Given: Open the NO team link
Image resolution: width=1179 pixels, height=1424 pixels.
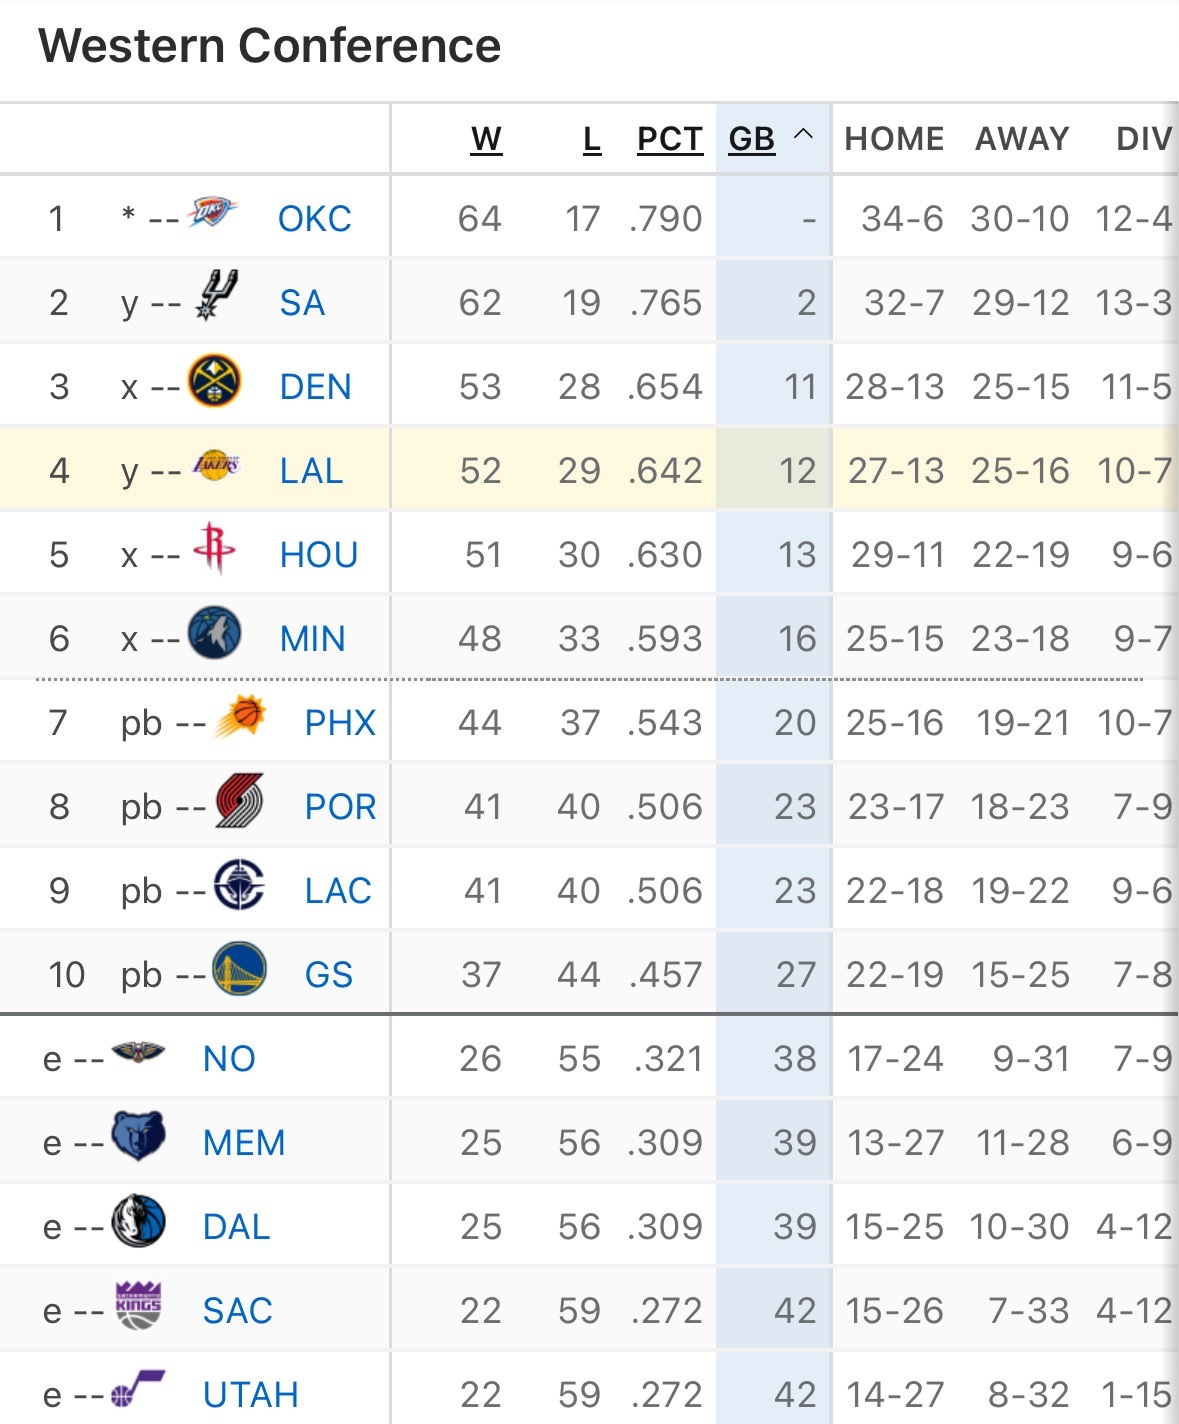Looking at the screenshot, I should coord(229,1059).
